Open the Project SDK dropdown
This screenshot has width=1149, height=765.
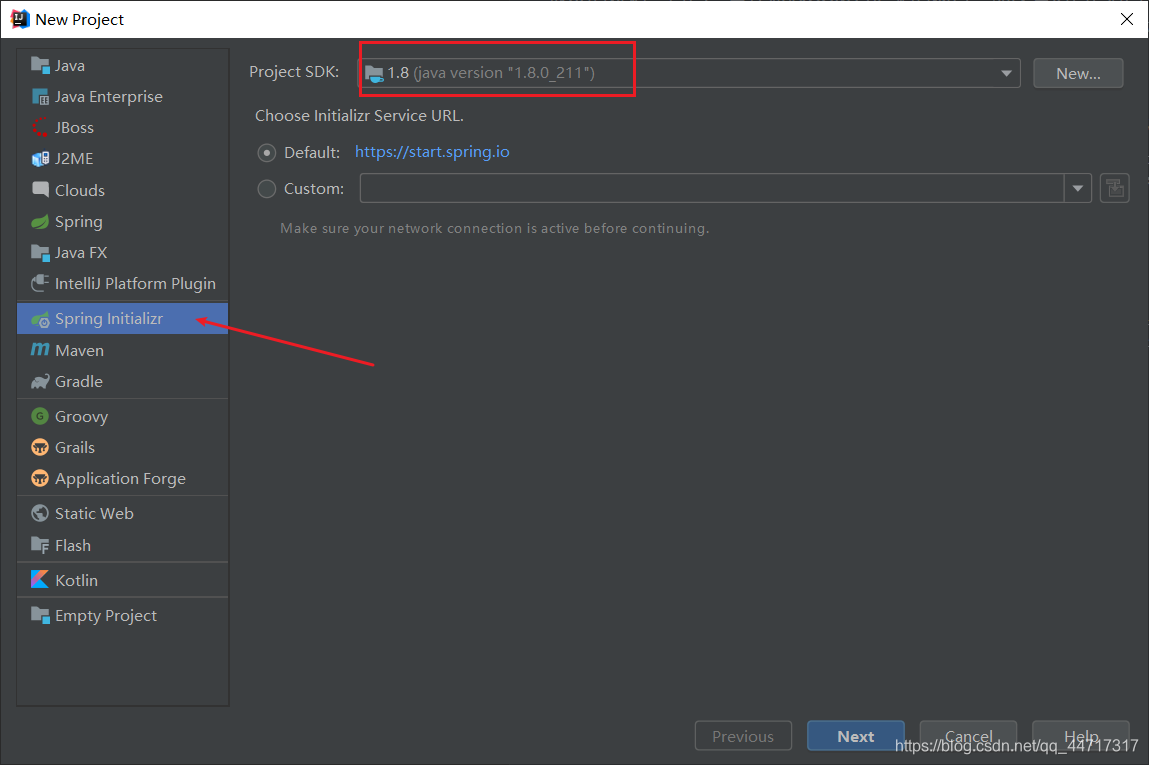coord(1004,72)
